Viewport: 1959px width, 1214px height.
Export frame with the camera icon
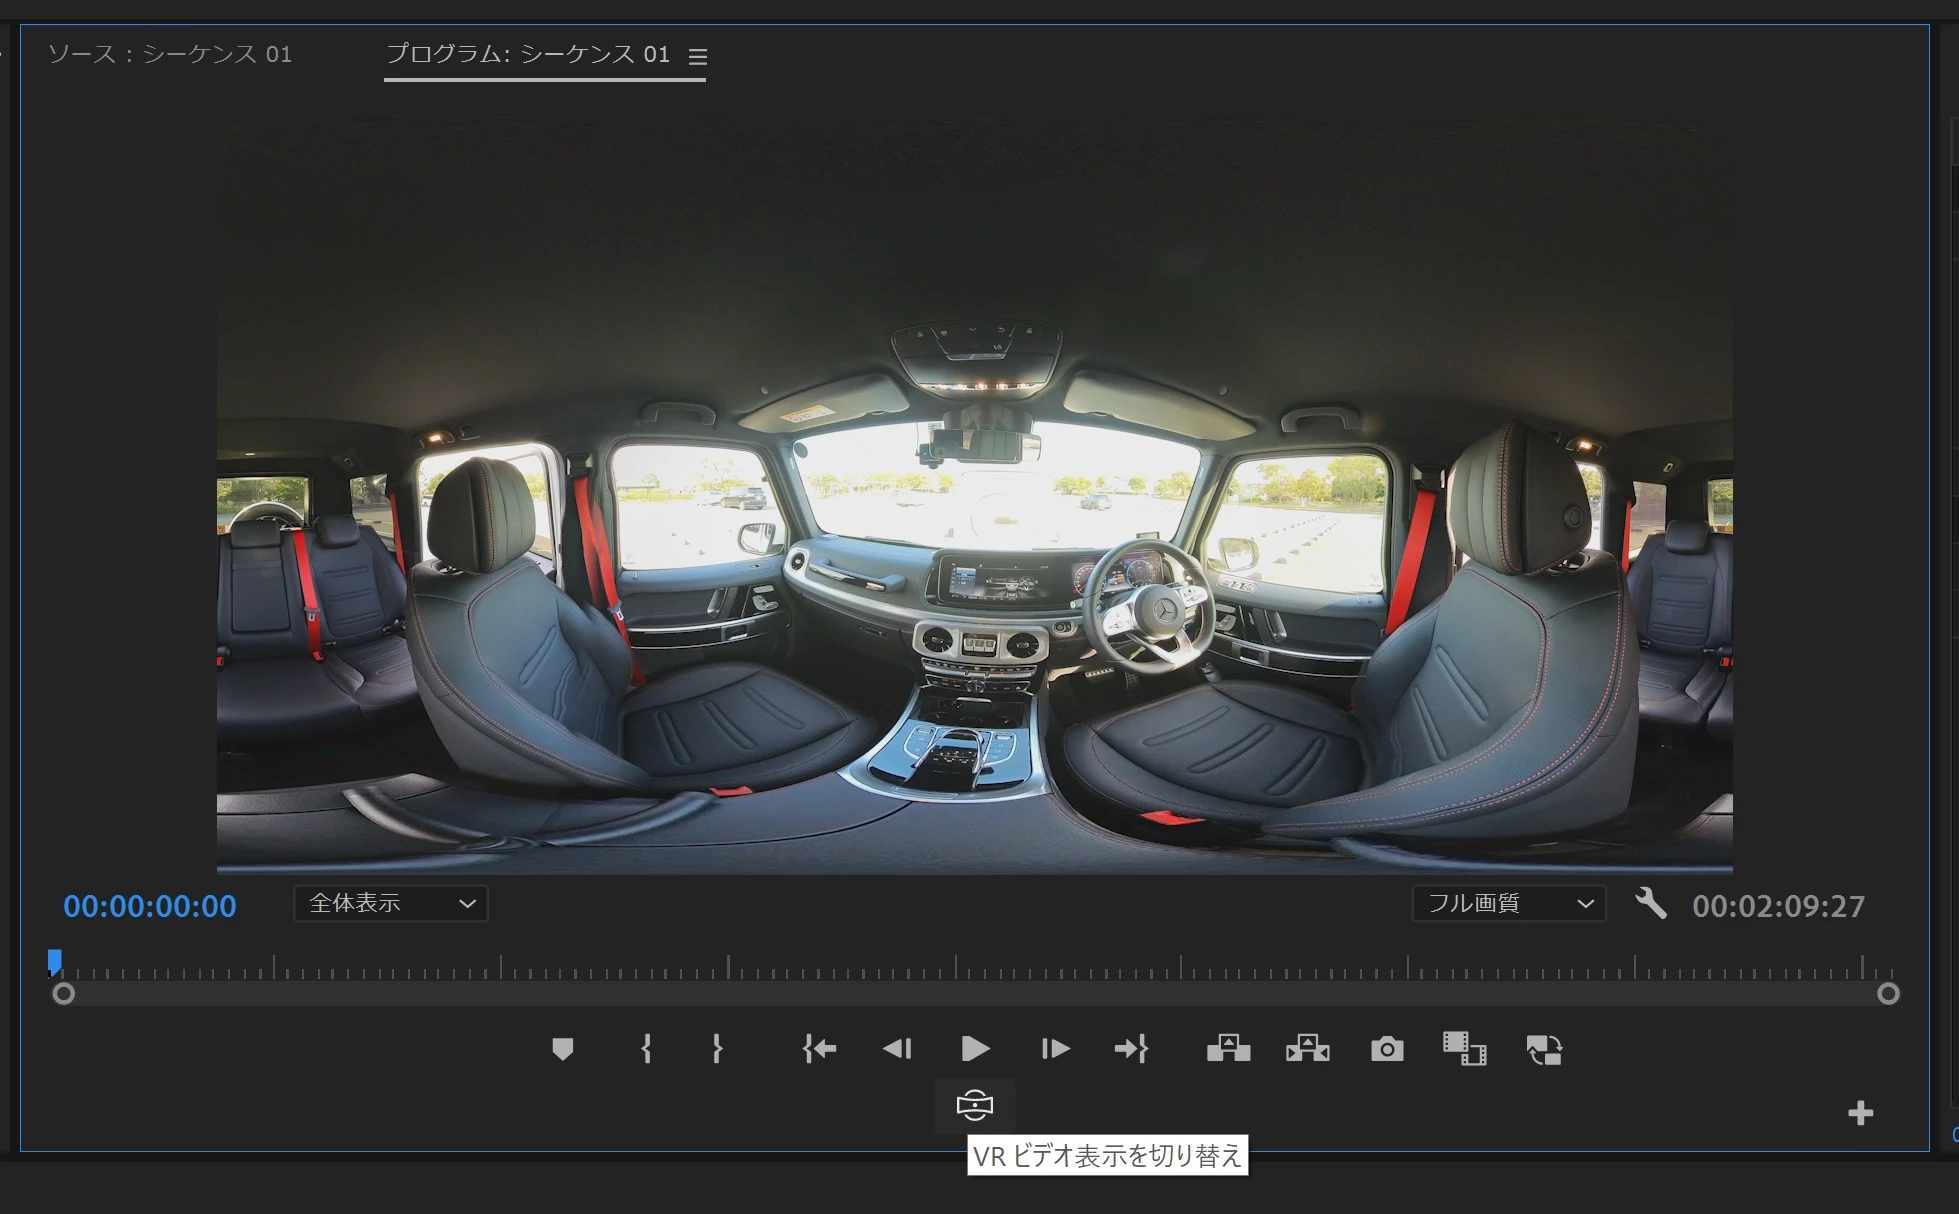[1387, 1049]
